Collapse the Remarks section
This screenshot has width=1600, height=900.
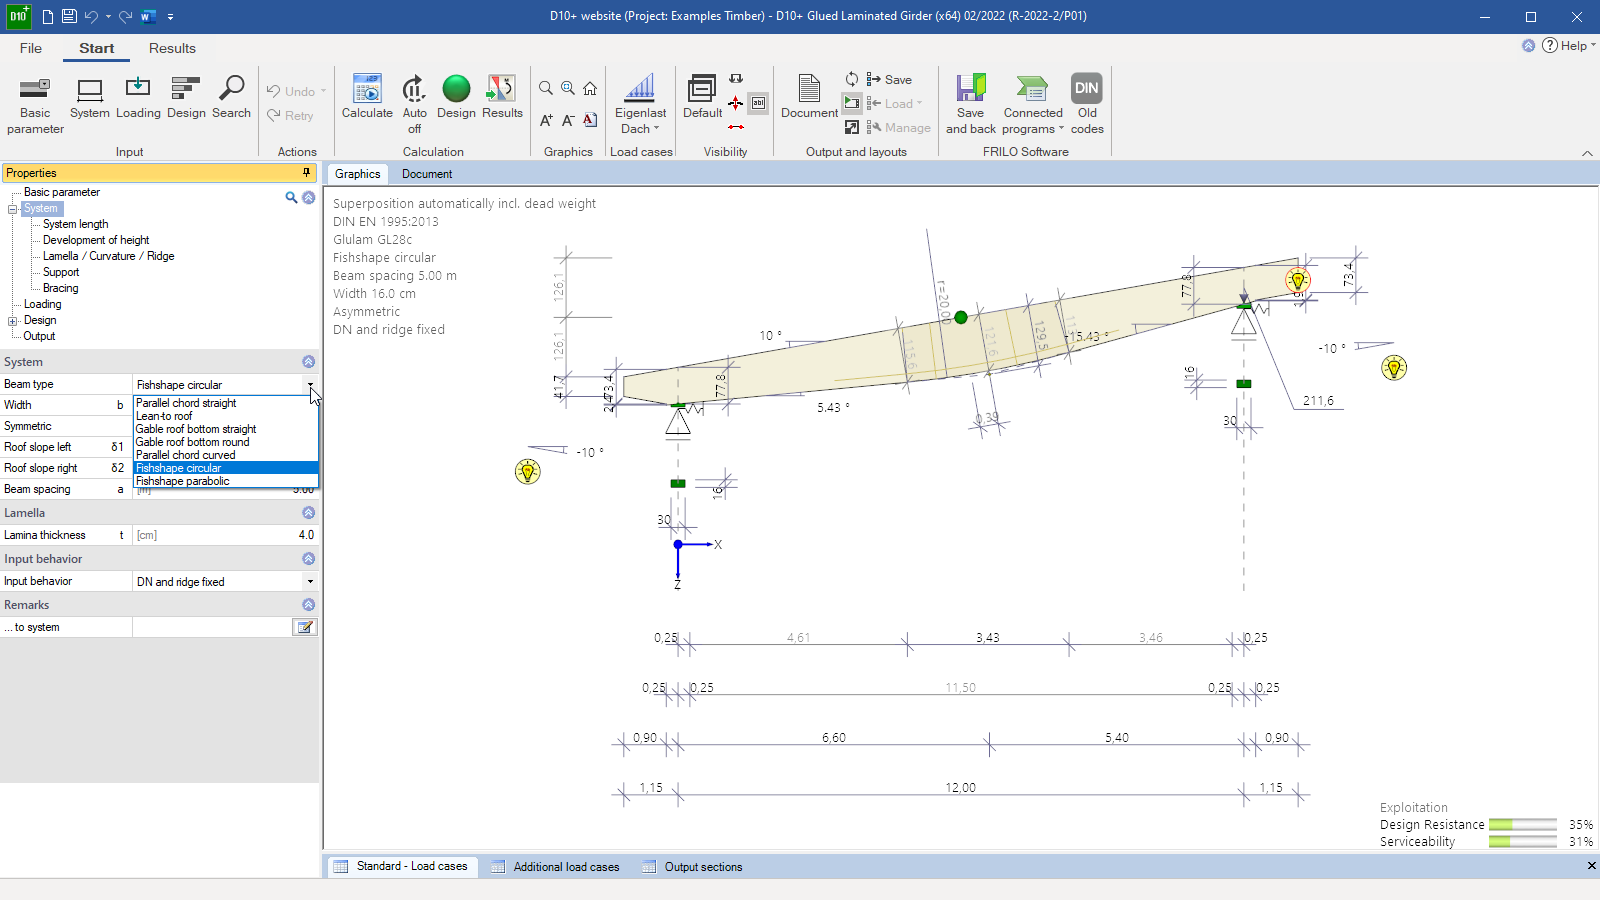[x=308, y=605]
